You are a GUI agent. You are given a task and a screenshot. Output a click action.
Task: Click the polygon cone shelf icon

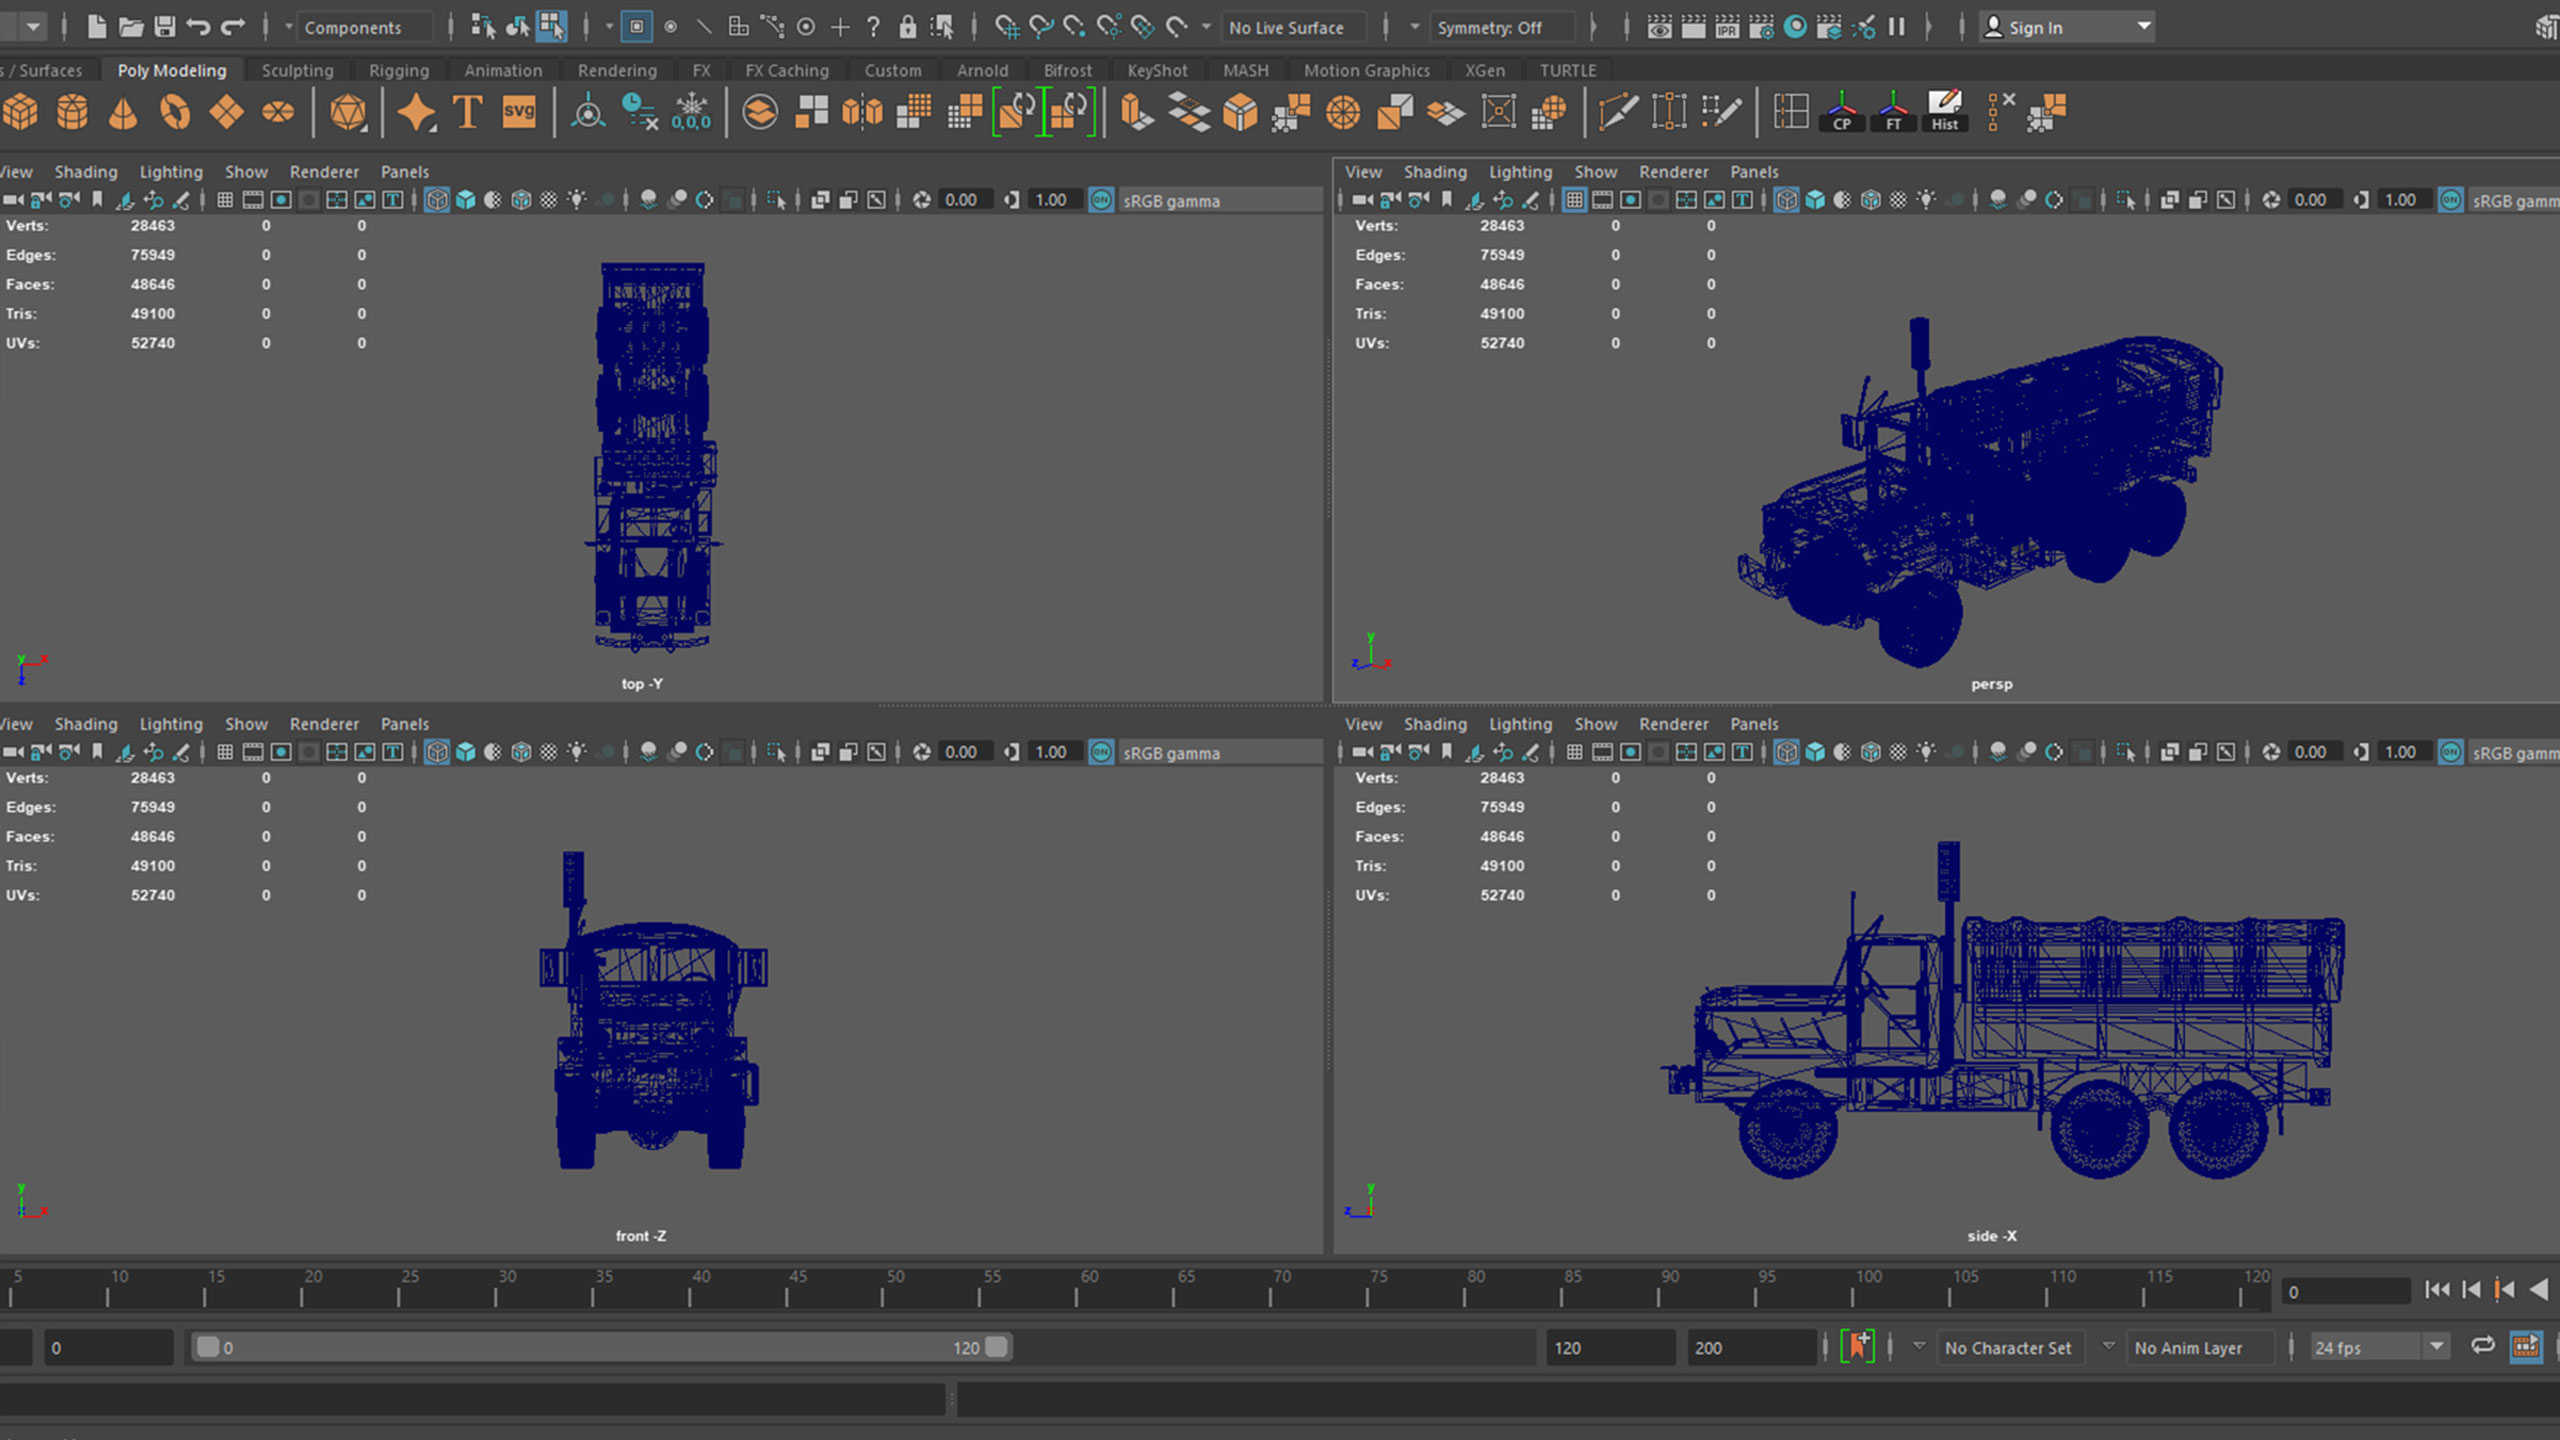point(123,112)
